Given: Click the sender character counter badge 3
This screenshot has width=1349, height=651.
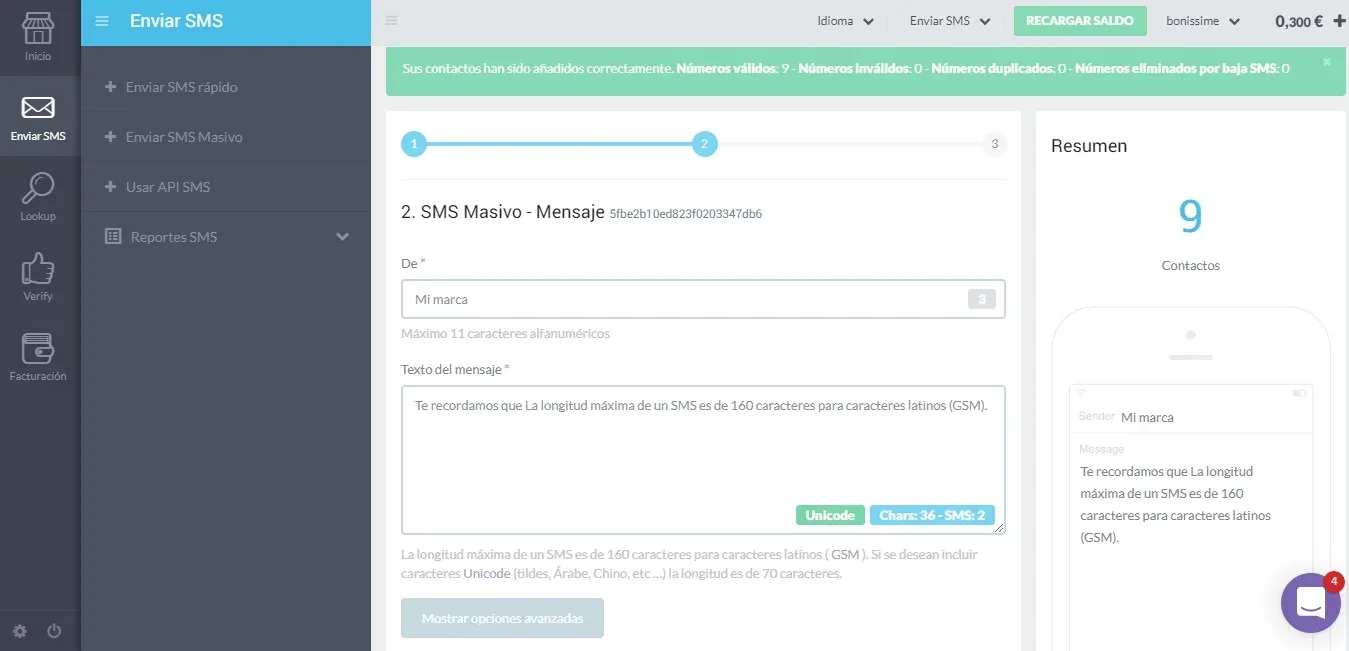Looking at the screenshot, I should (982, 299).
